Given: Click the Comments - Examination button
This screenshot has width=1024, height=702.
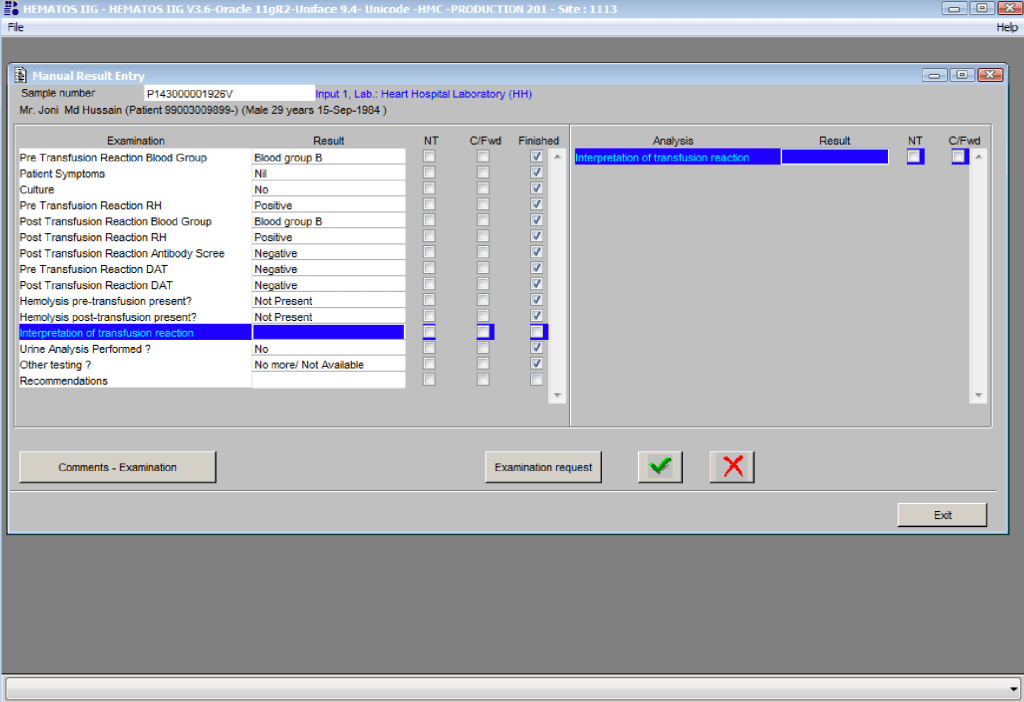Looking at the screenshot, I should pos(117,467).
